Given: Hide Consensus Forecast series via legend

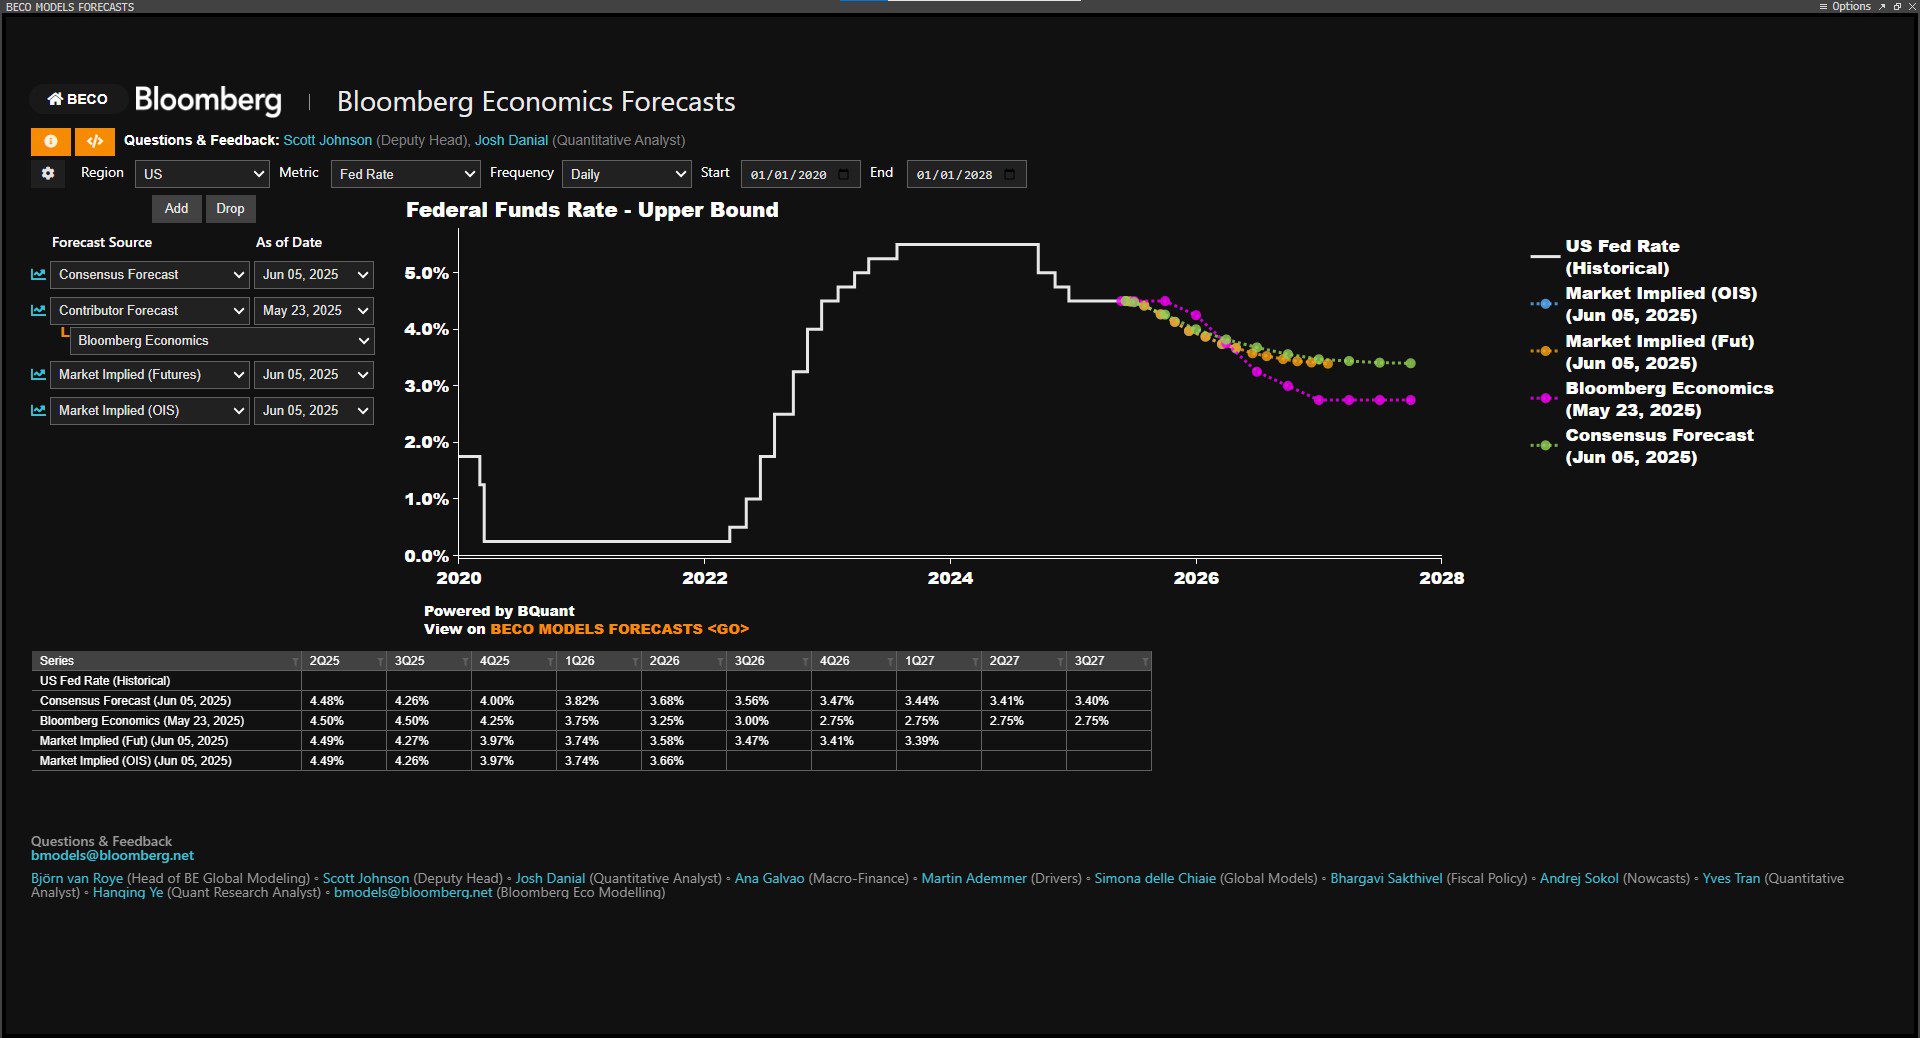Looking at the screenshot, I should (x=1658, y=446).
